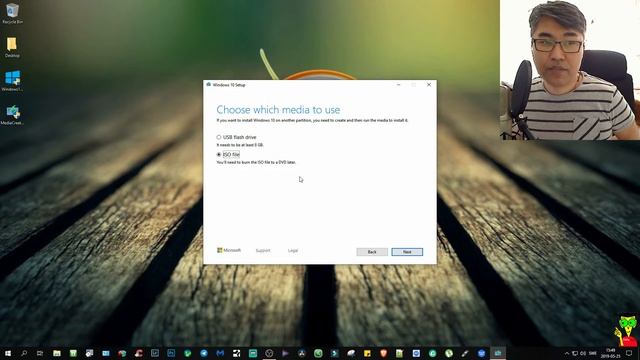Open the Action Center notifications
Viewport: 640px width, 360px height.
[629, 353]
